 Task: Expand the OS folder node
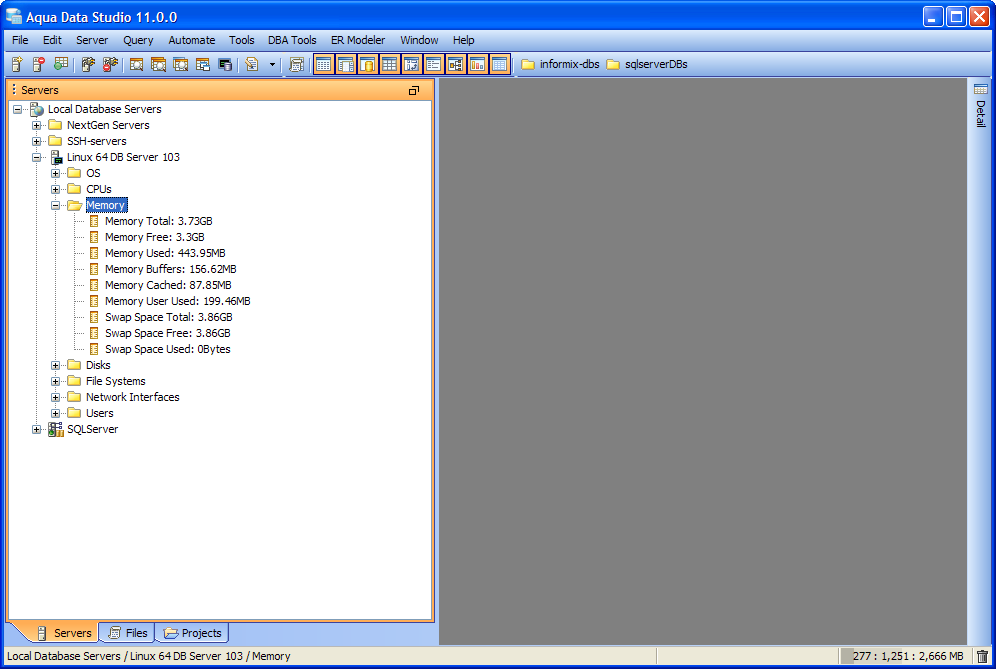55,173
